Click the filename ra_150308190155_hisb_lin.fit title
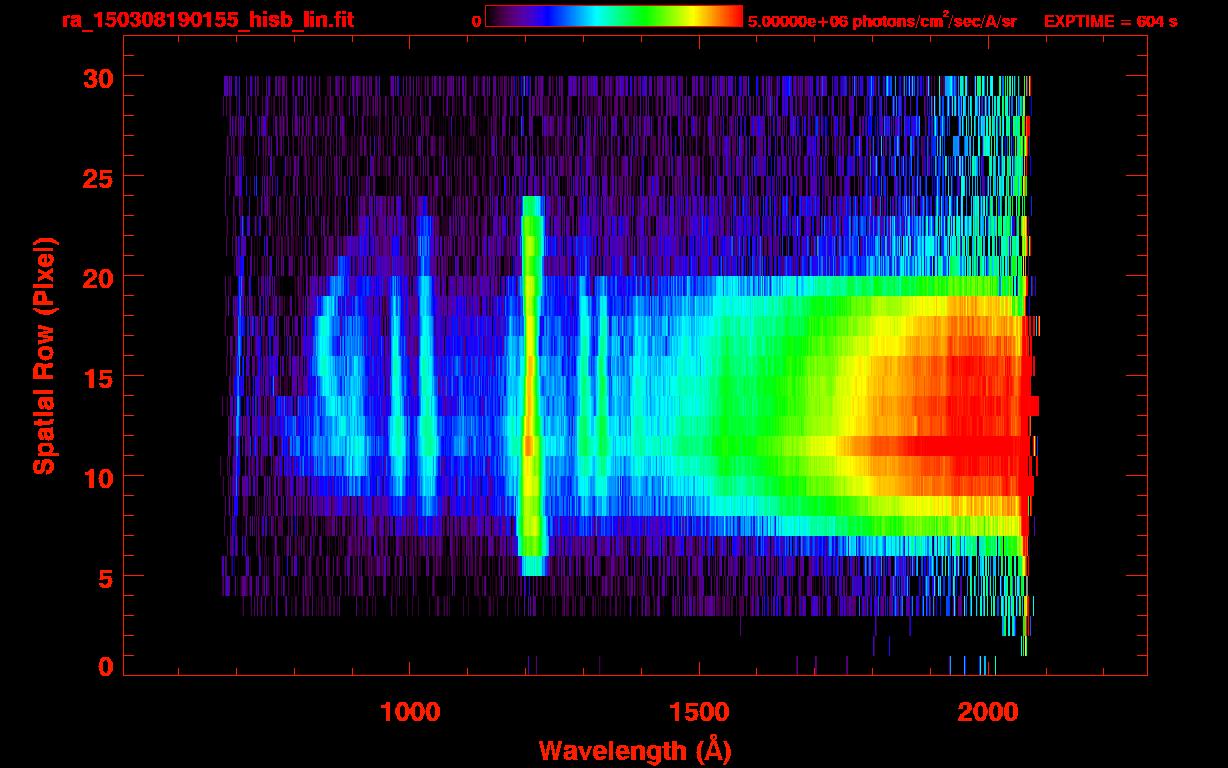 point(207,20)
